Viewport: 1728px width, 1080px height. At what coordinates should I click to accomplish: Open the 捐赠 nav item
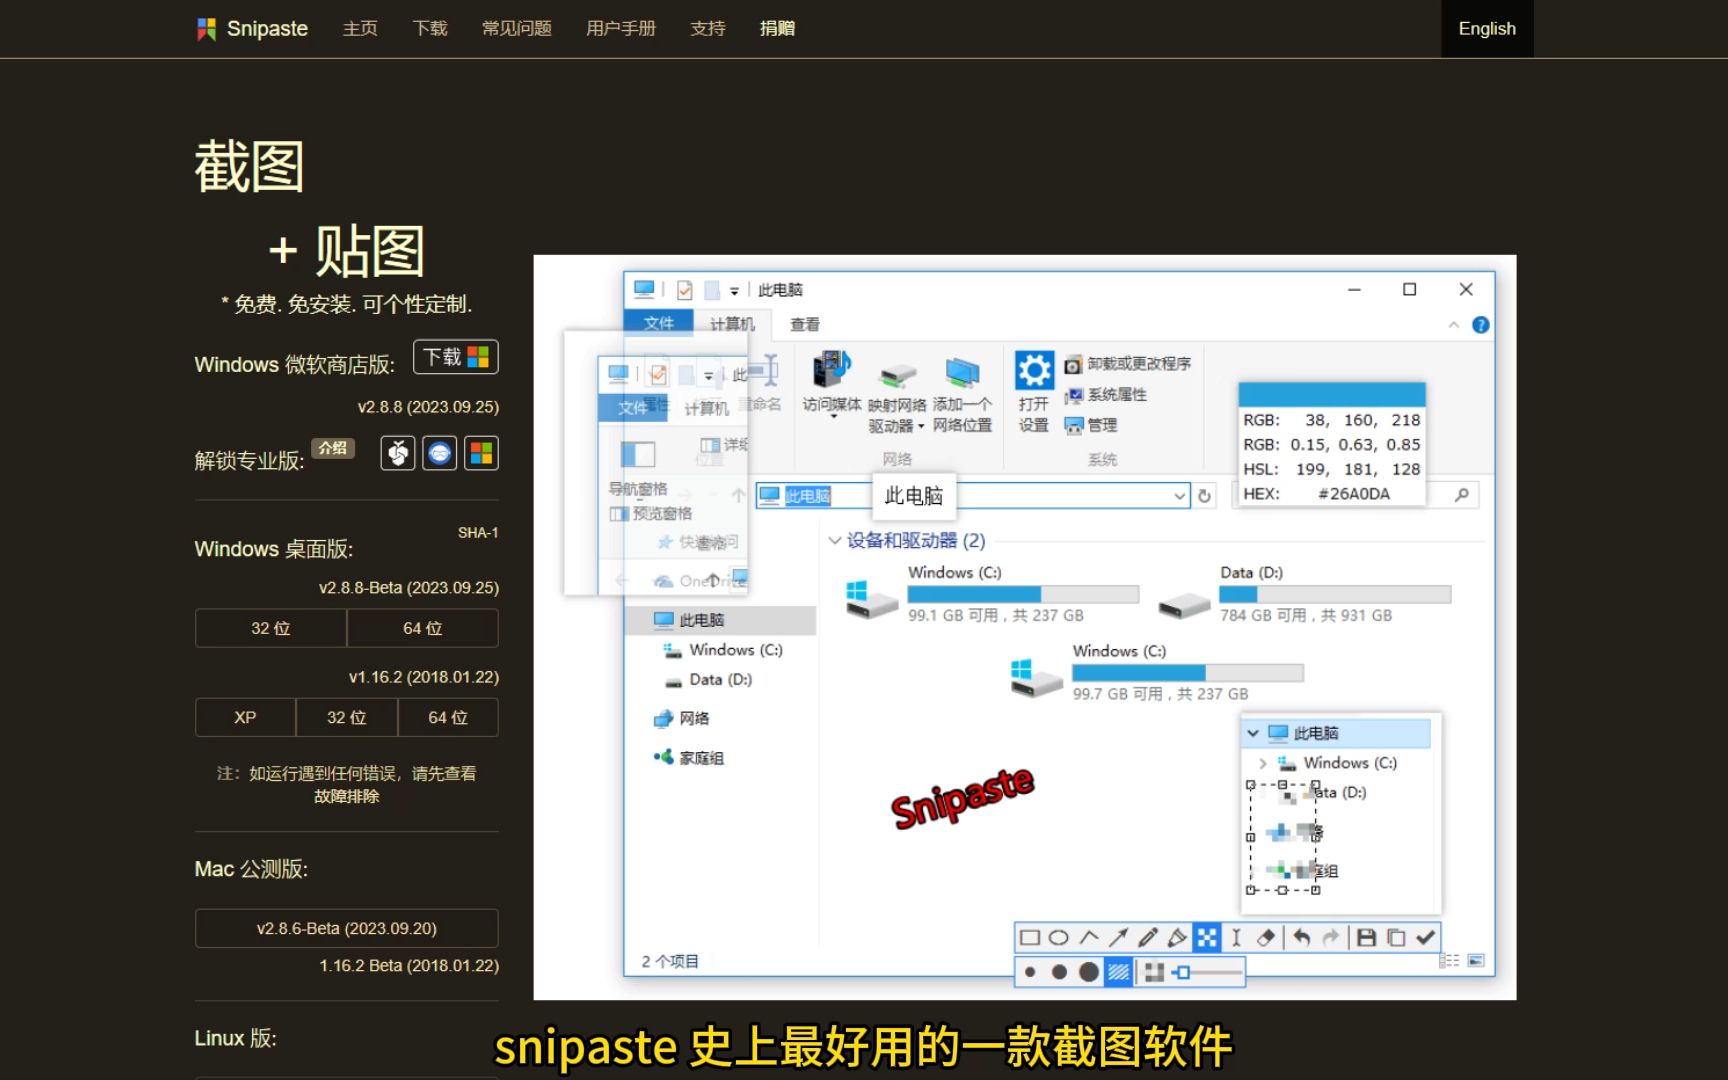pos(777,28)
